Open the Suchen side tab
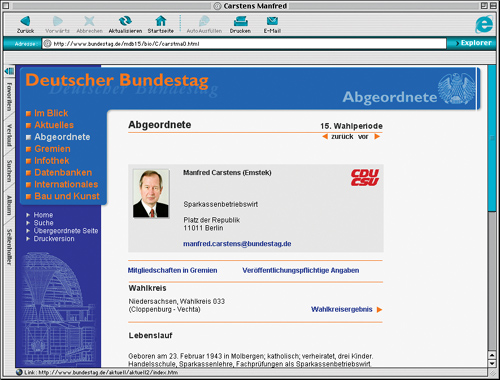Image resolution: width=500 pixels, height=380 pixels. tap(9, 171)
